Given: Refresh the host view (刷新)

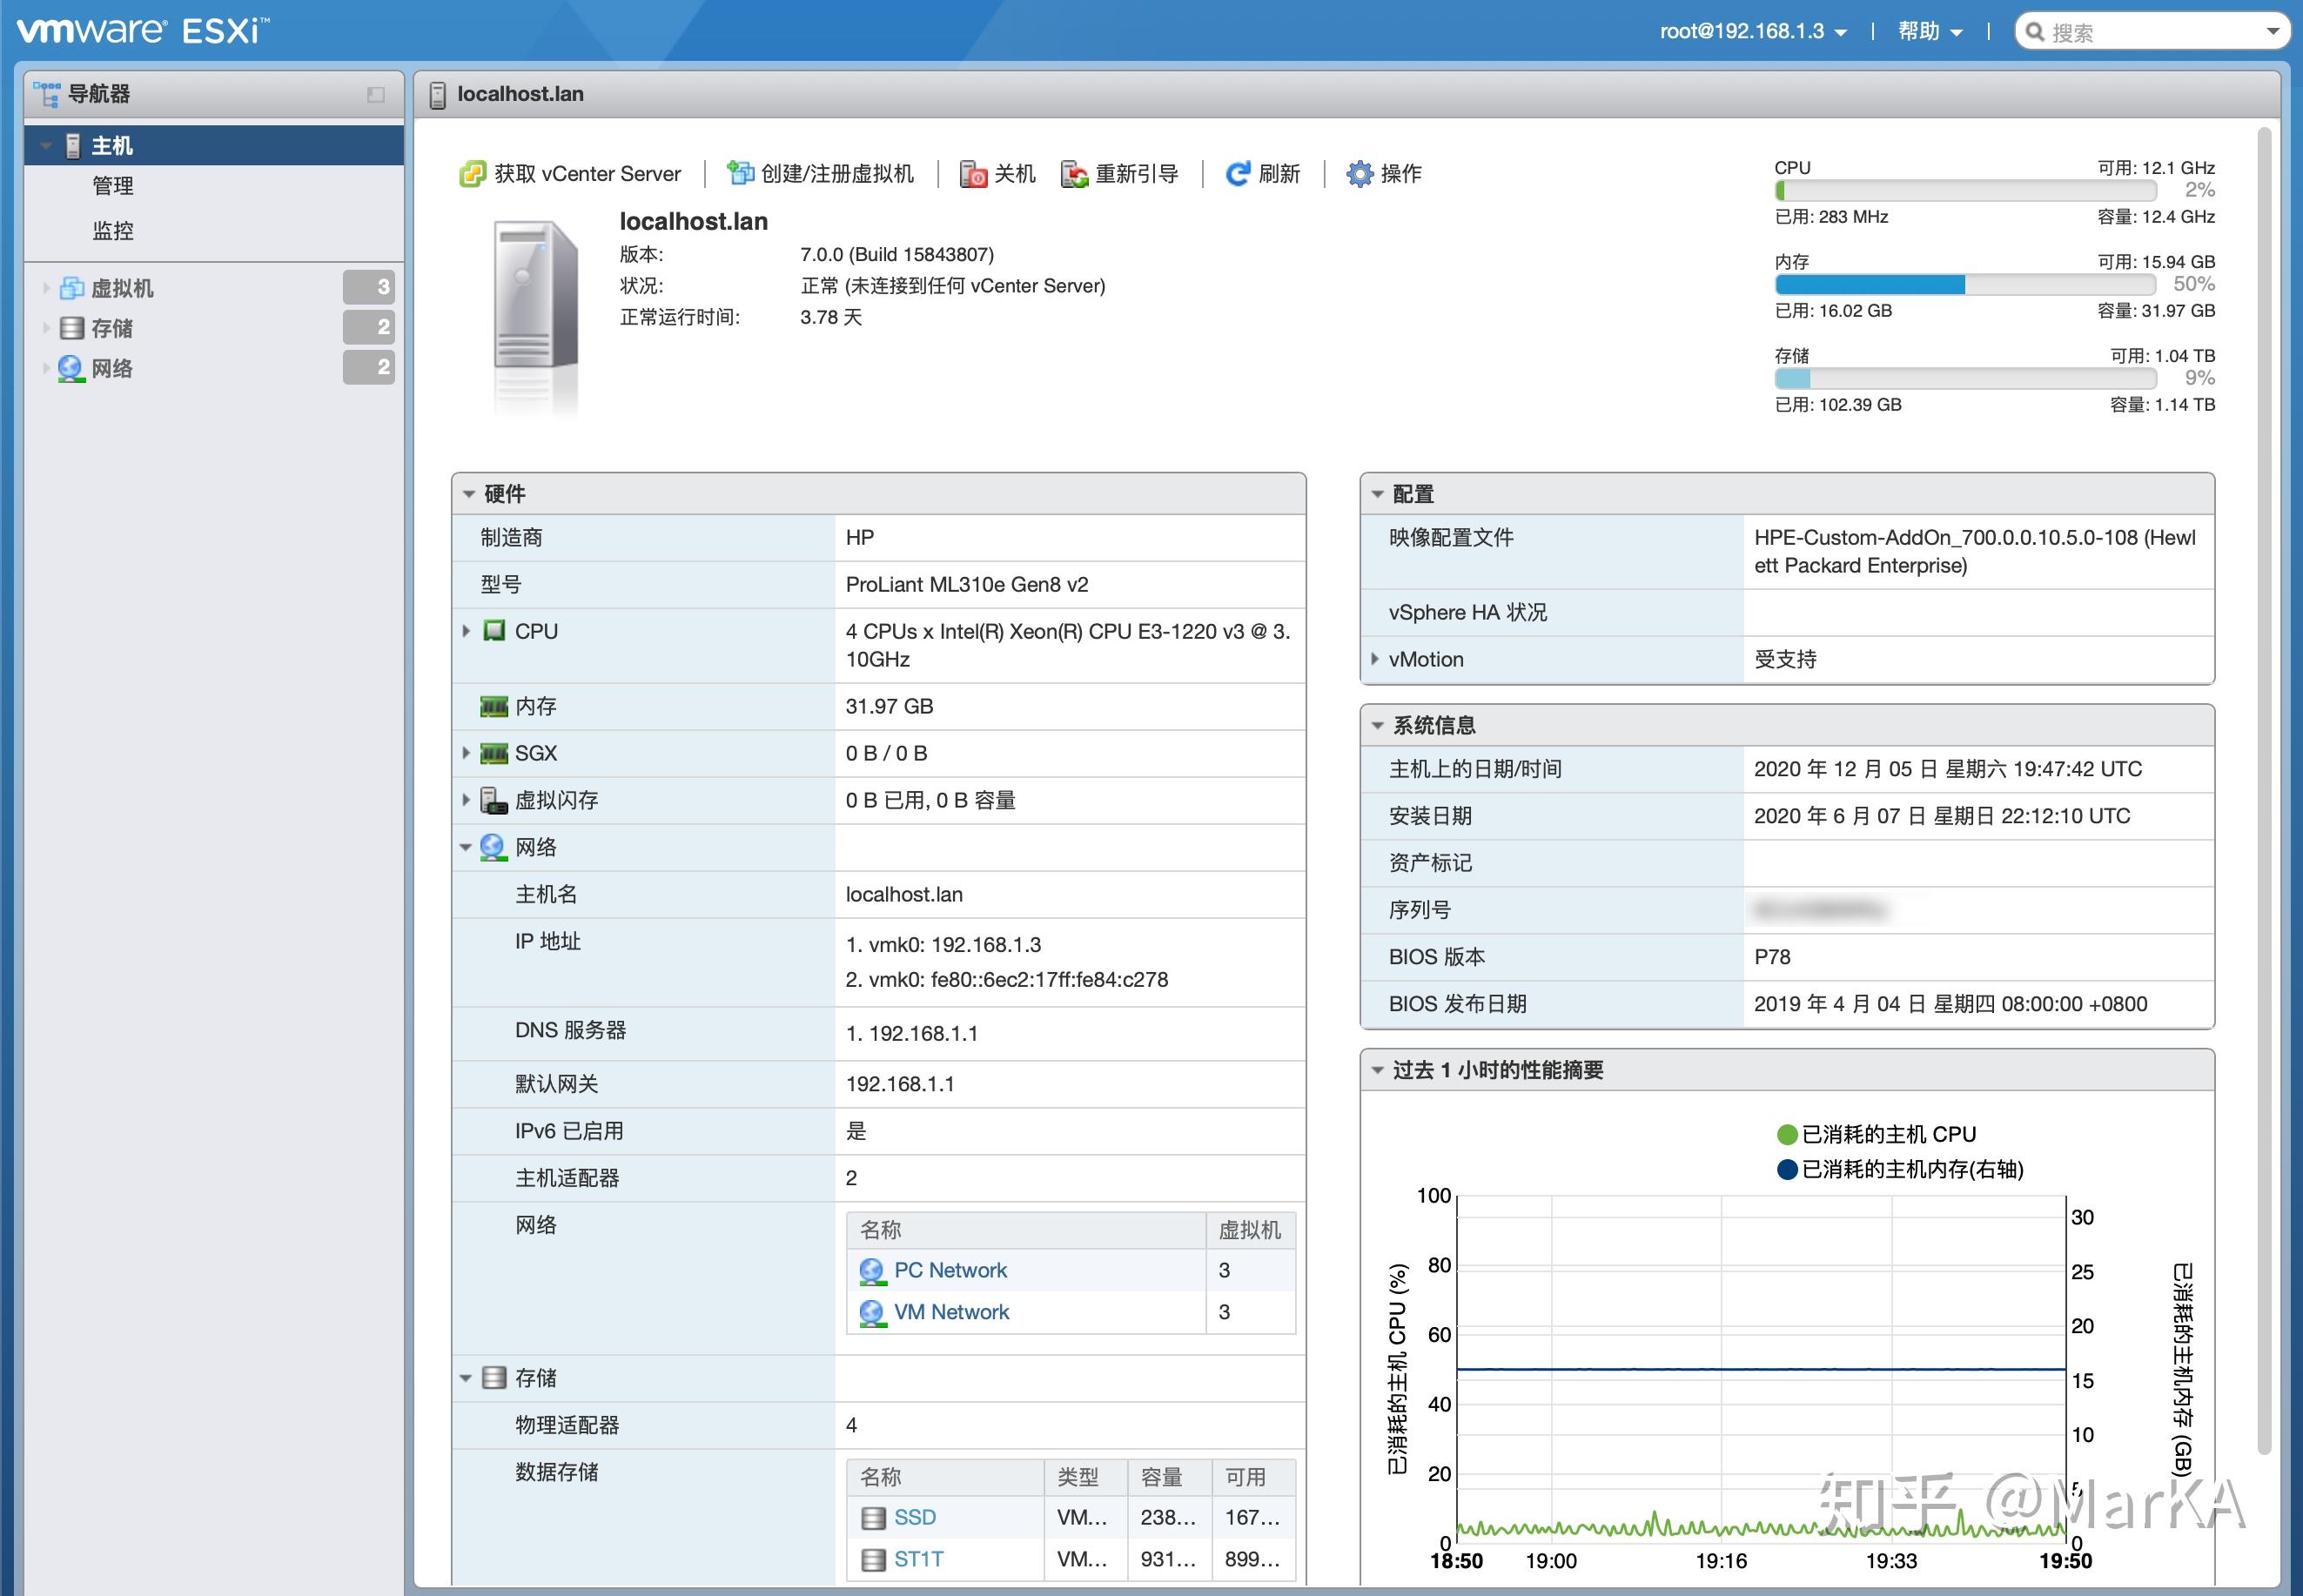Looking at the screenshot, I should (x=1263, y=174).
